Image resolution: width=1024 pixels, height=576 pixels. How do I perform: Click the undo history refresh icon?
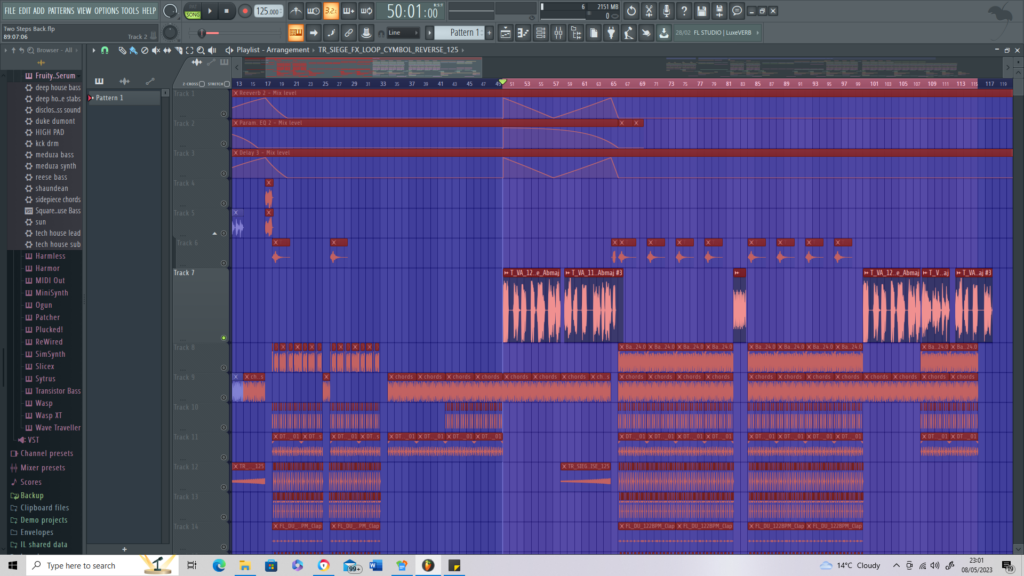(631, 11)
